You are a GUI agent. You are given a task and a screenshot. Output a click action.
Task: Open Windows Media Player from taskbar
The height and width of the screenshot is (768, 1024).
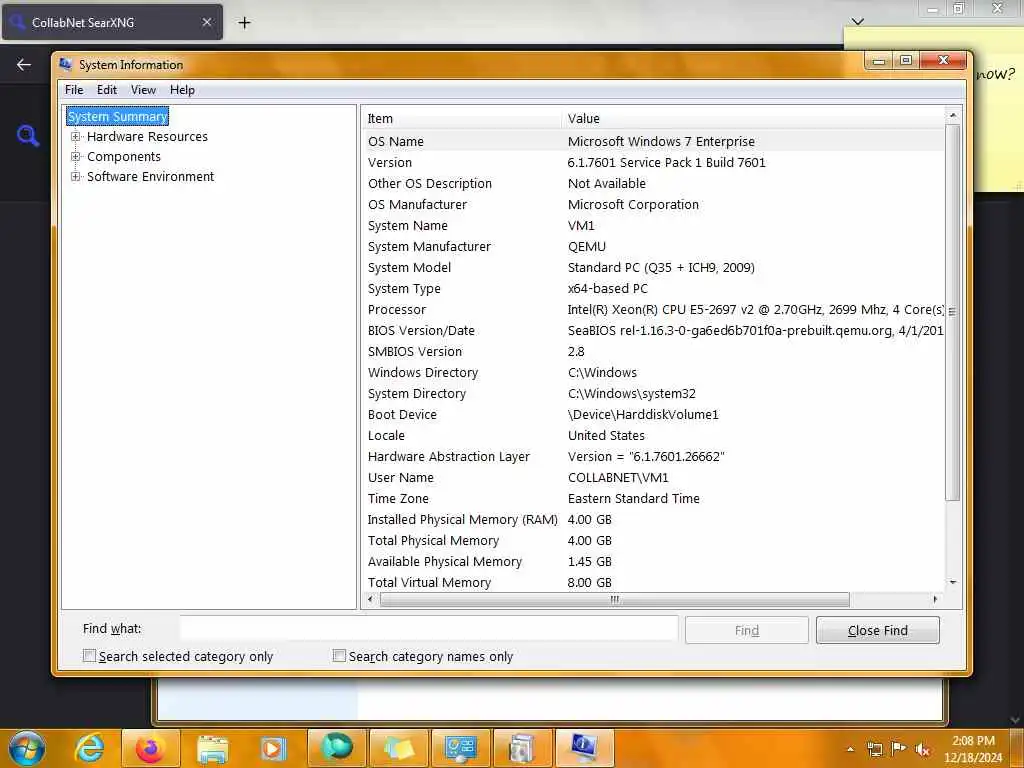click(x=274, y=748)
